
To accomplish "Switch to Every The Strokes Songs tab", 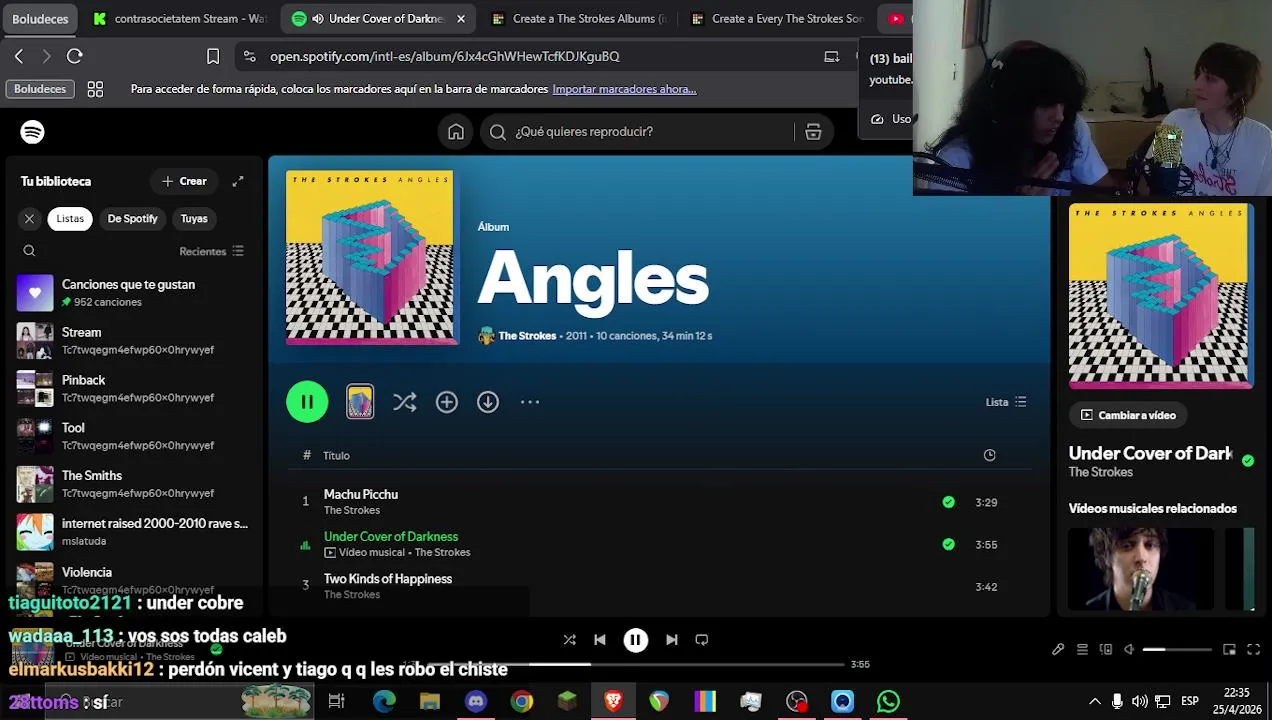I will point(776,18).
